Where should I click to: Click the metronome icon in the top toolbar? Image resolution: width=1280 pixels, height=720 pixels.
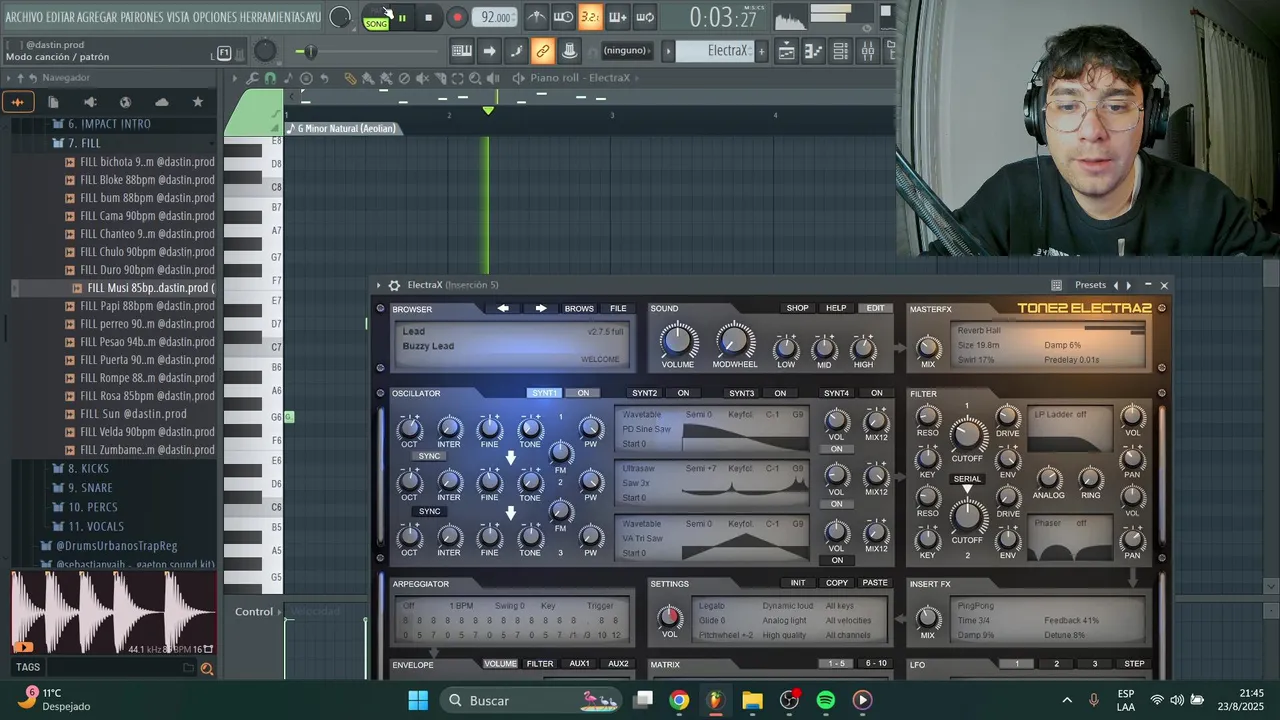pos(537,17)
